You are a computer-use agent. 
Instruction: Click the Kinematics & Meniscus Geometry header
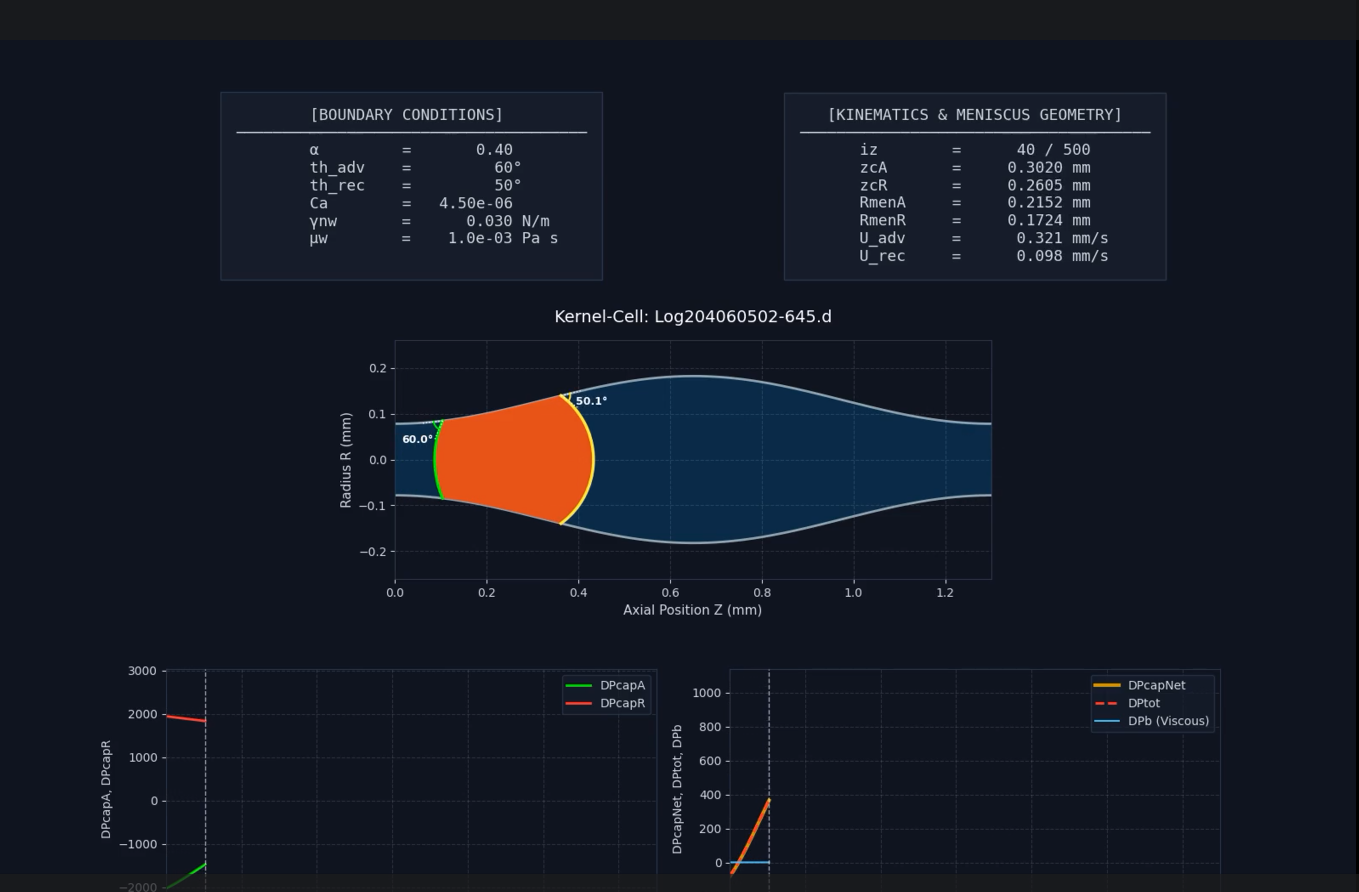(x=974, y=115)
